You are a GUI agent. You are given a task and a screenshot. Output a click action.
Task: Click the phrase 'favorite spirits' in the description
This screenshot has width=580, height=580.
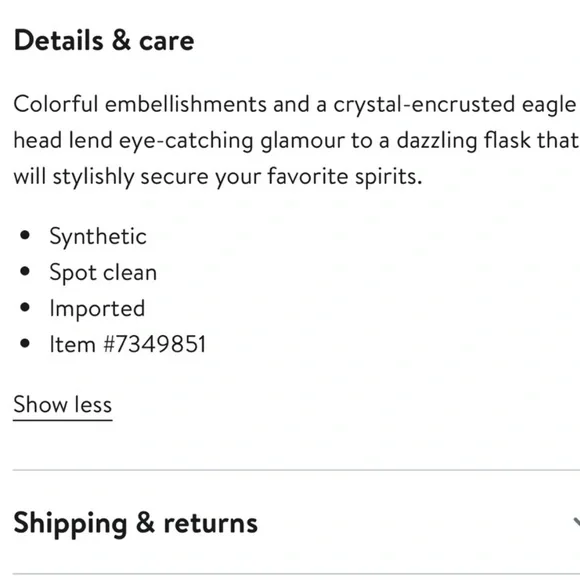coord(345,176)
